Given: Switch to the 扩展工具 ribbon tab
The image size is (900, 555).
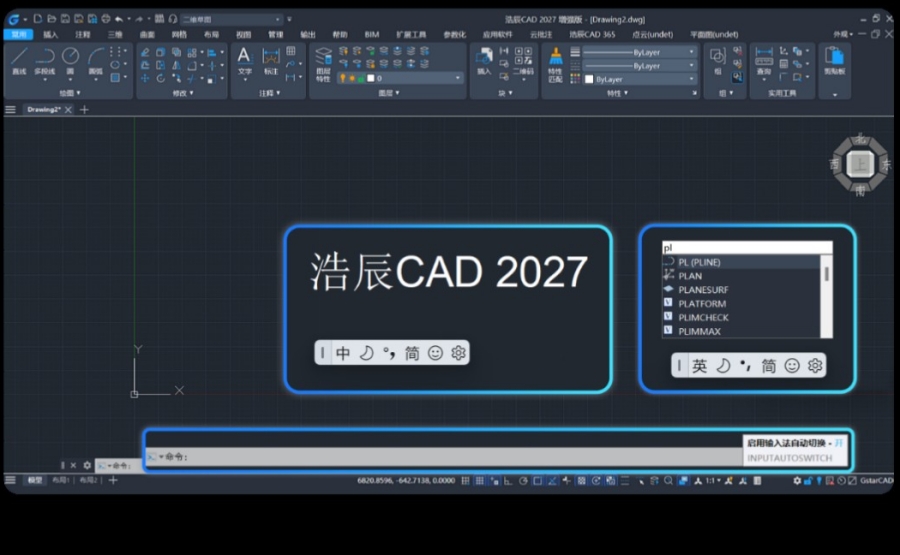Looking at the screenshot, I should pyautogui.click(x=411, y=34).
